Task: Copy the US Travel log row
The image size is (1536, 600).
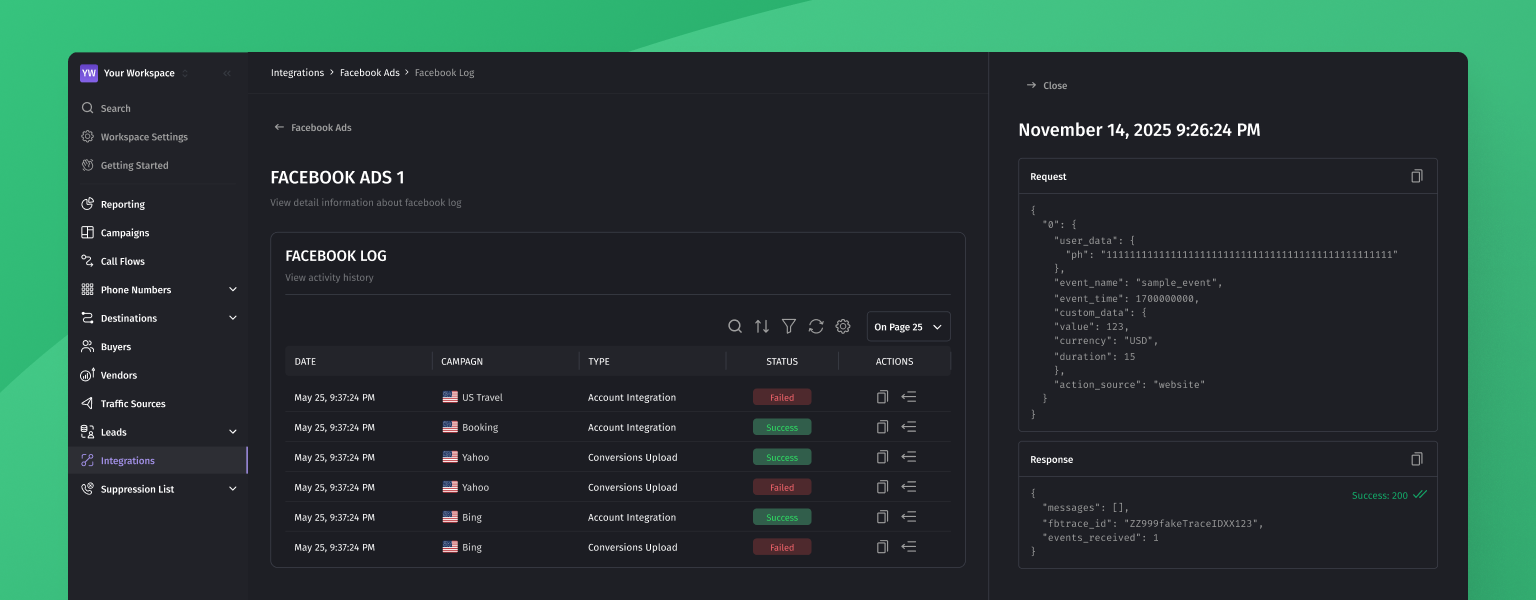Action: tap(882, 397)
